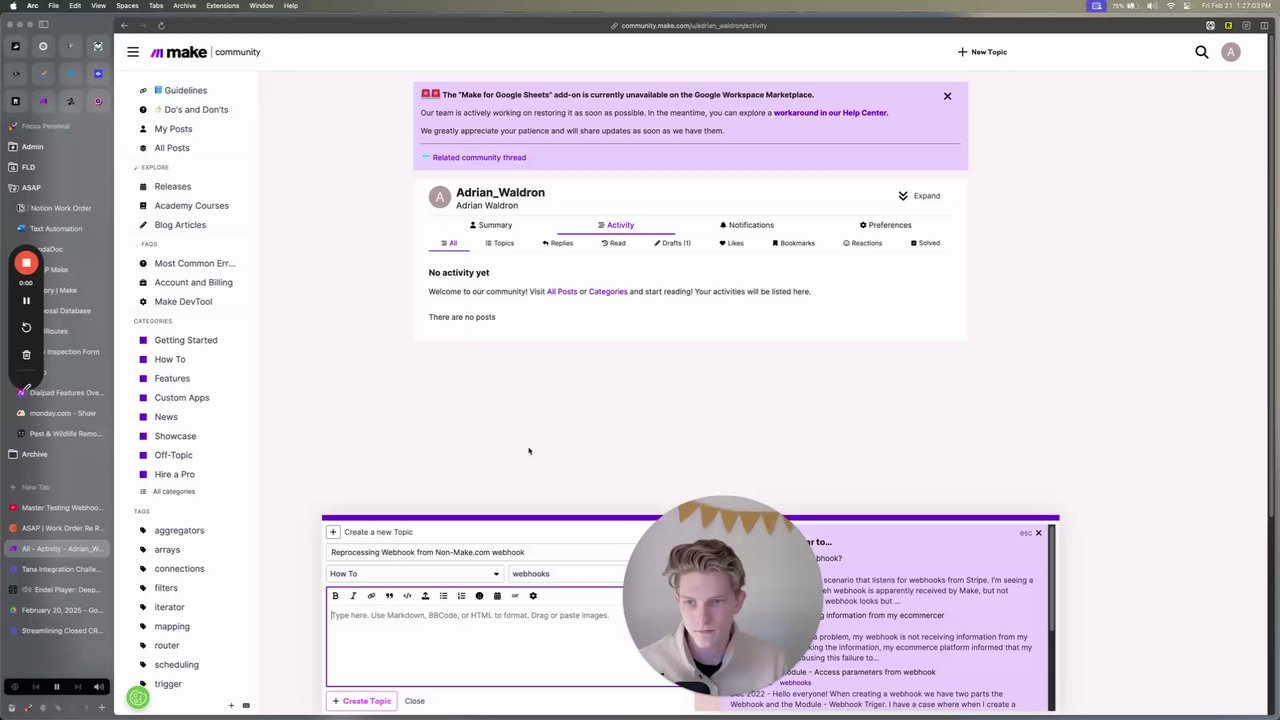Dismiss the Google Sheets announcement banner
The image size is (1280, 720).
tap(947, 96)
